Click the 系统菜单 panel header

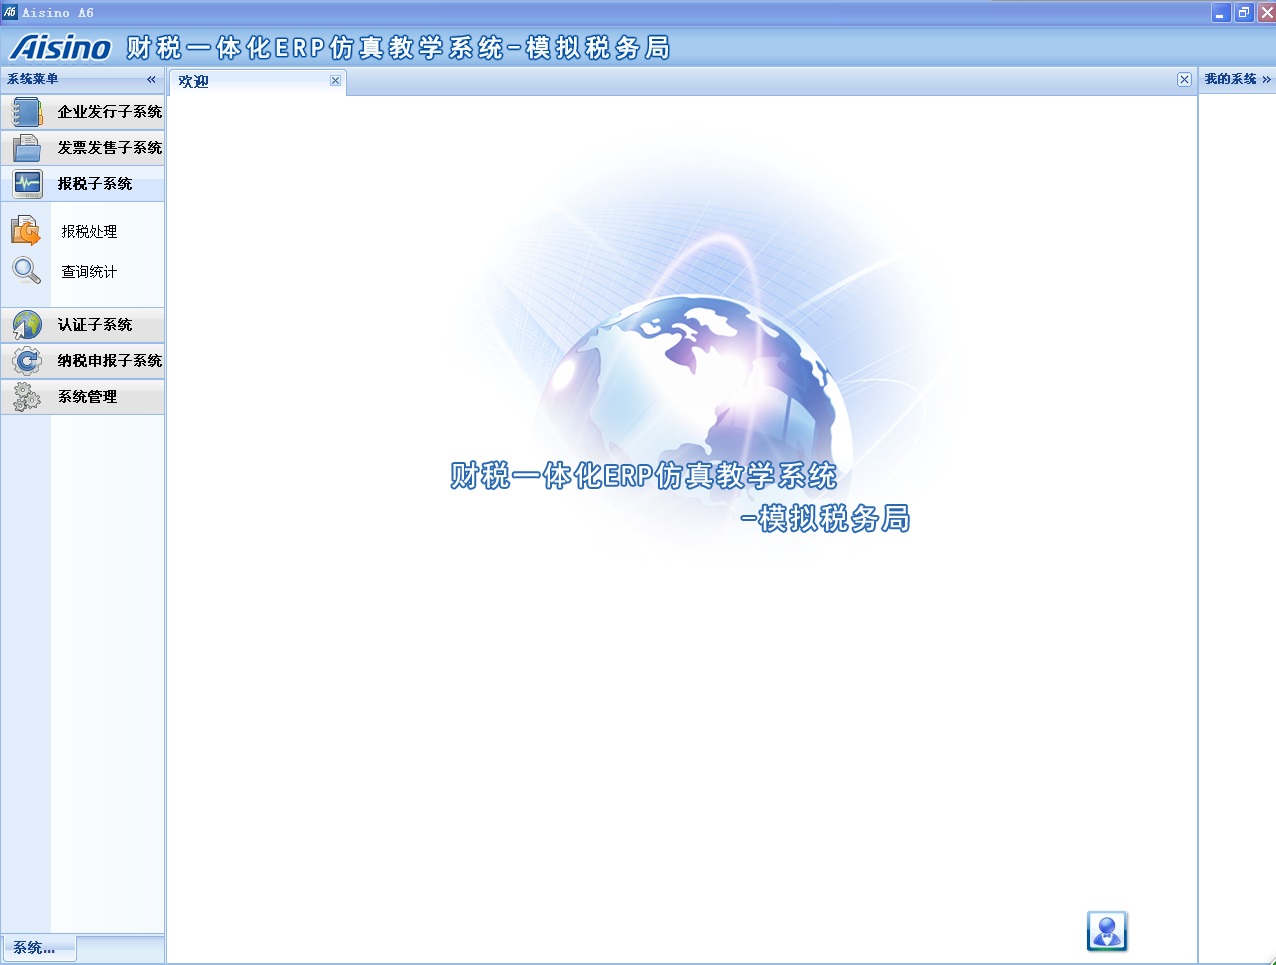[x=83, y=79]
